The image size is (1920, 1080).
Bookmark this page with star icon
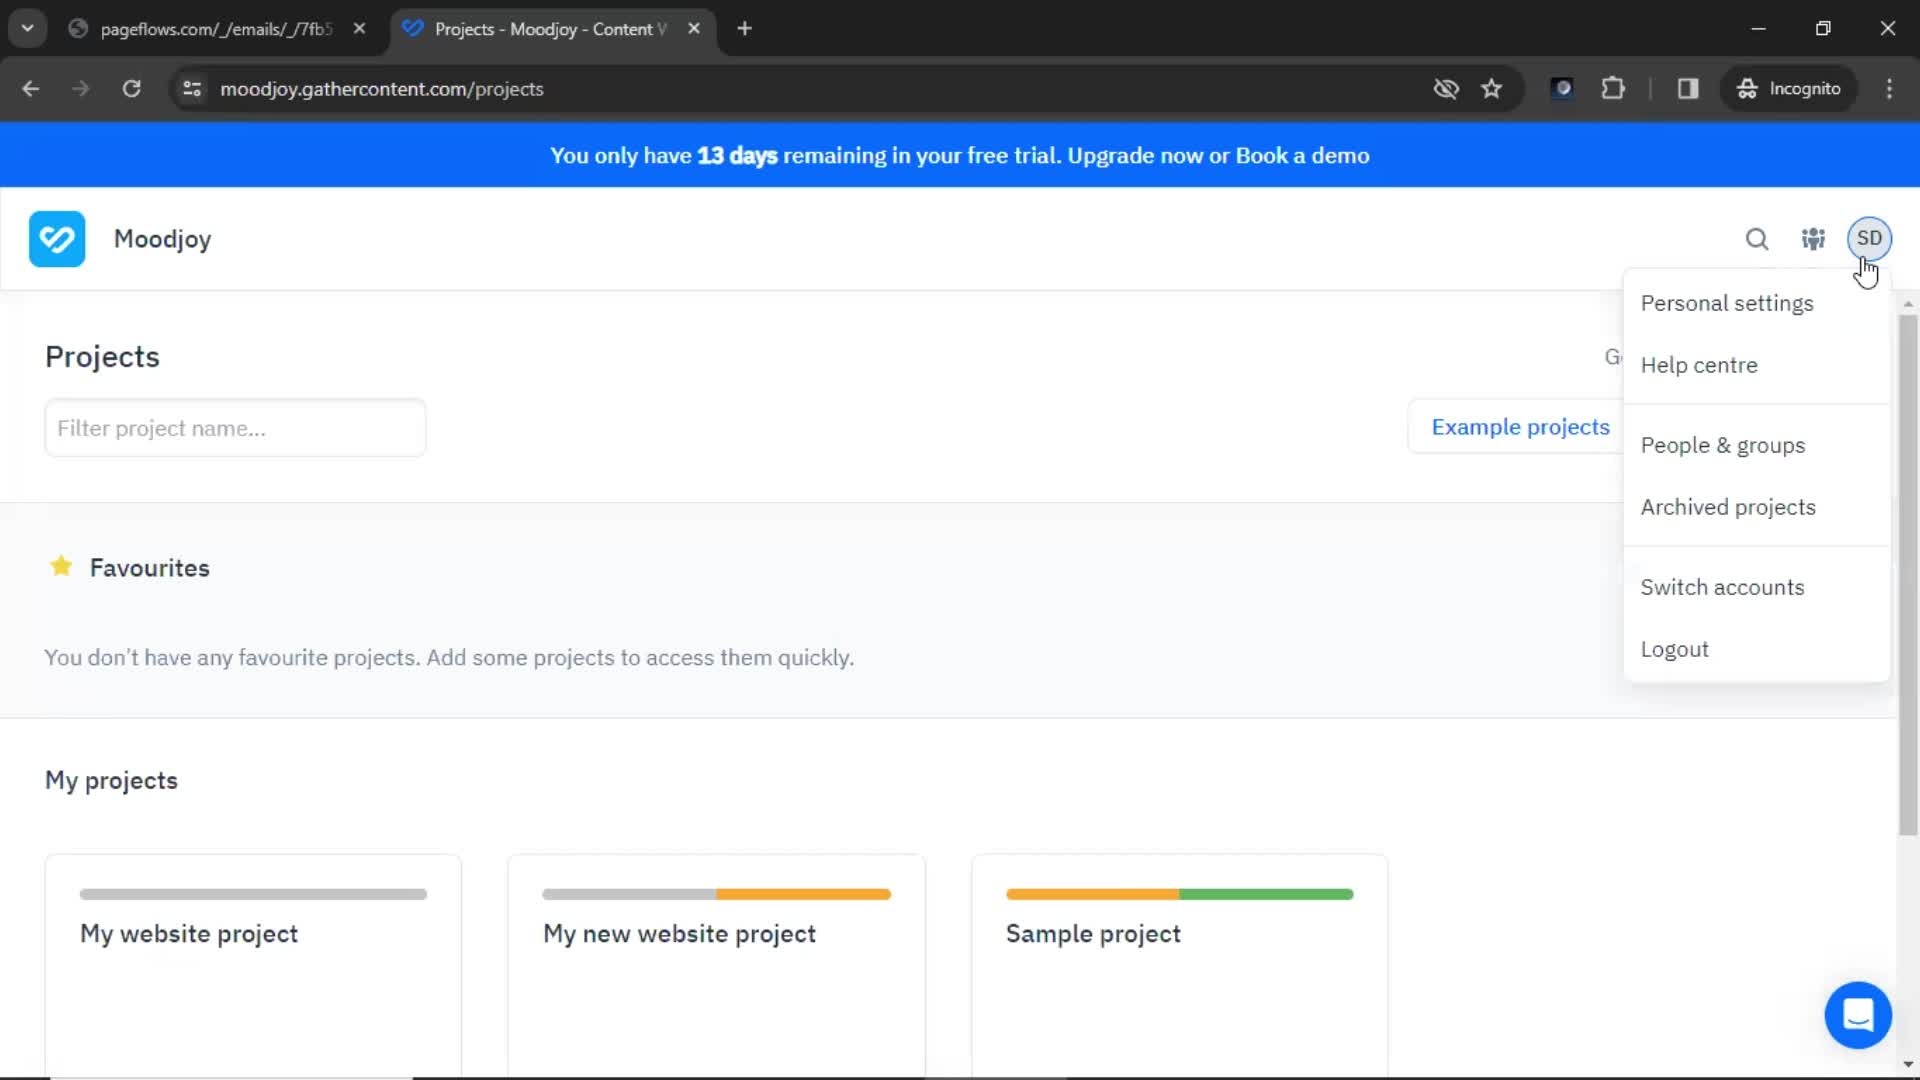(x=1492, y=89)
